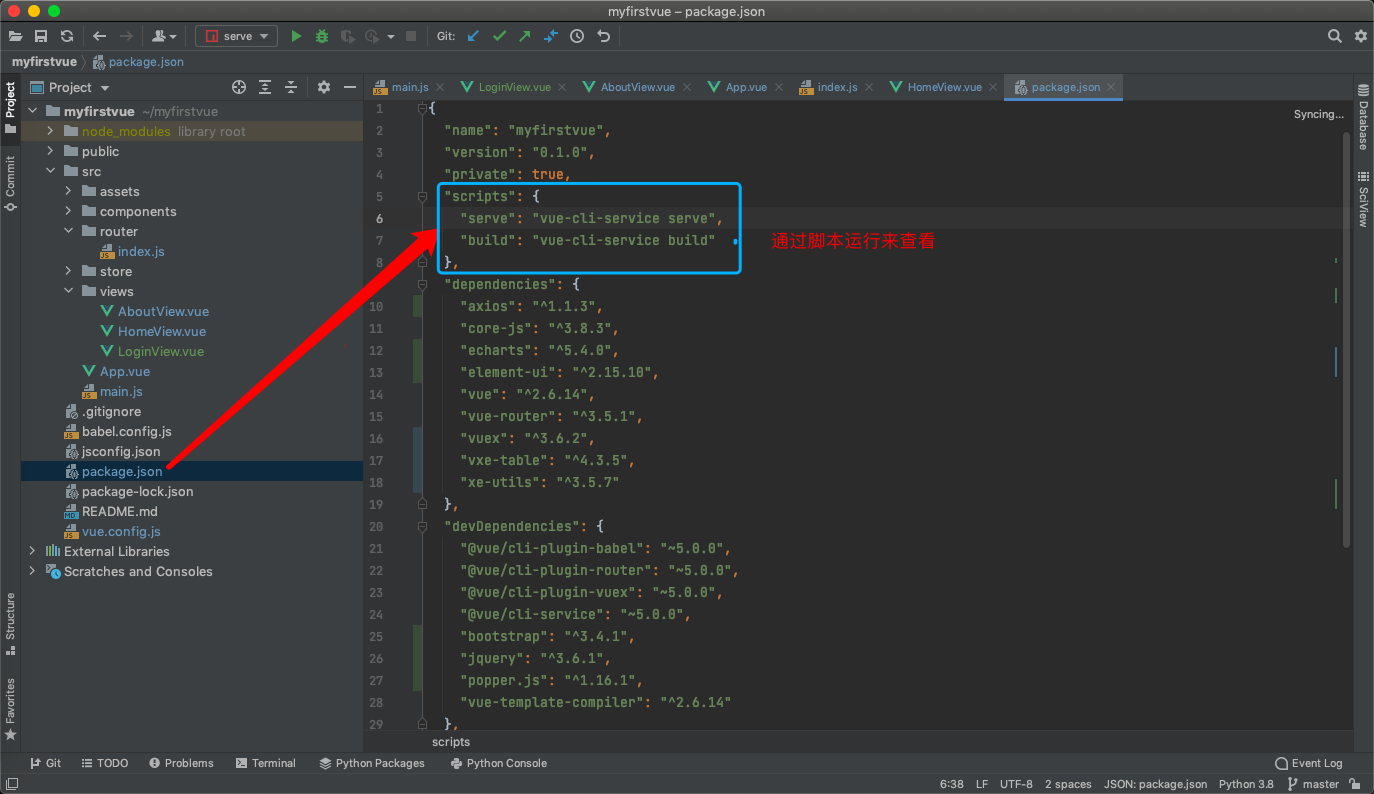Open the Code With Me user icon
The height and width of the screenshot is (794, 1374).
click(164, 36)
